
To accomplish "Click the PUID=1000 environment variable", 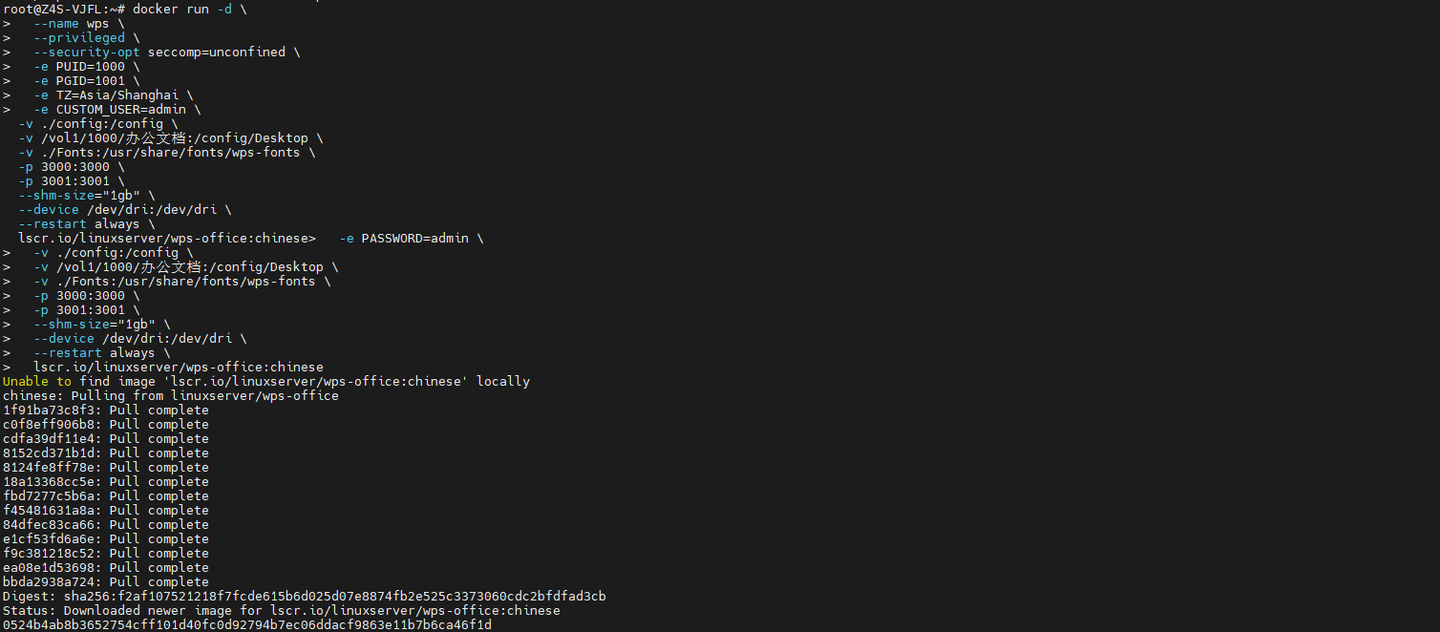I will point(90,67).
